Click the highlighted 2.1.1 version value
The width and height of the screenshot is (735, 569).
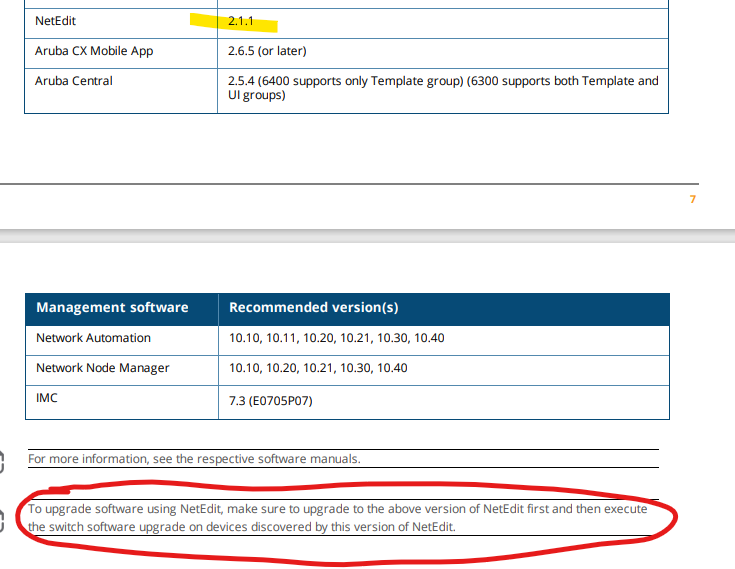(x=240, y=21)
